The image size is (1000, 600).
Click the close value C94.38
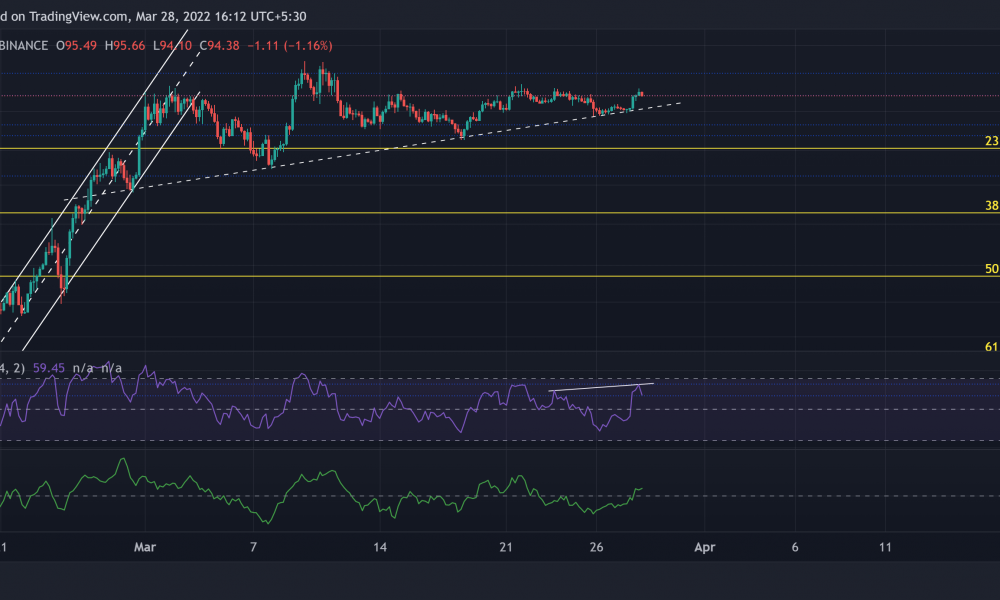point(219,46)
